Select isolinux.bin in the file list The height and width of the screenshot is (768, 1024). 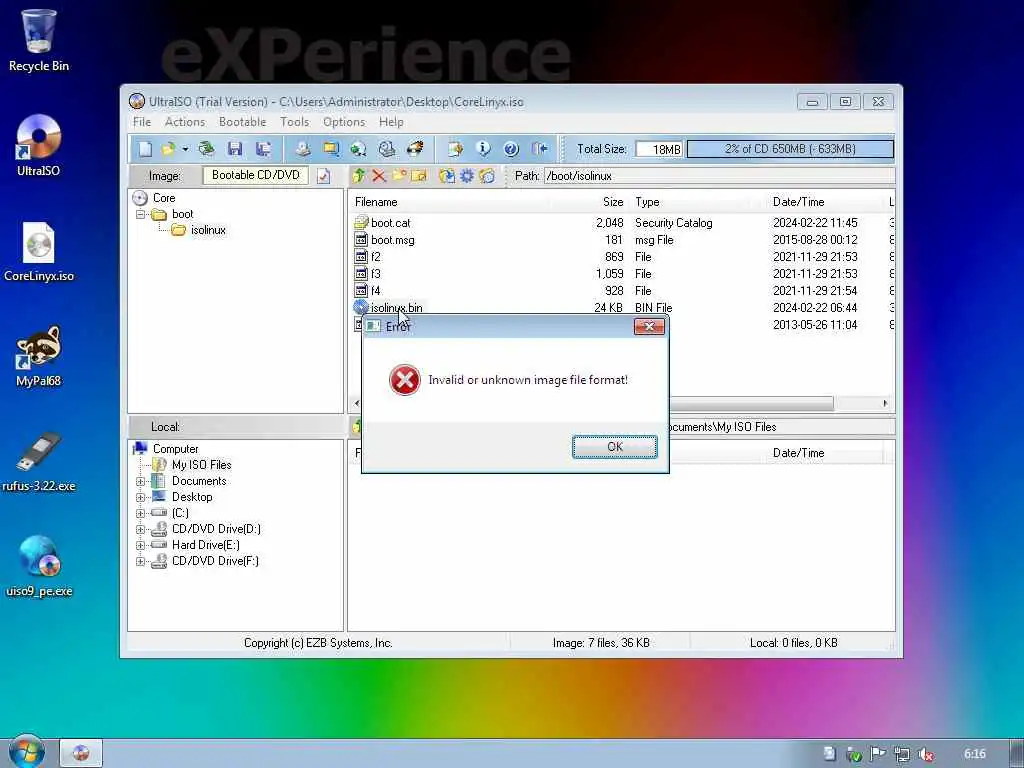pos(396,308)
